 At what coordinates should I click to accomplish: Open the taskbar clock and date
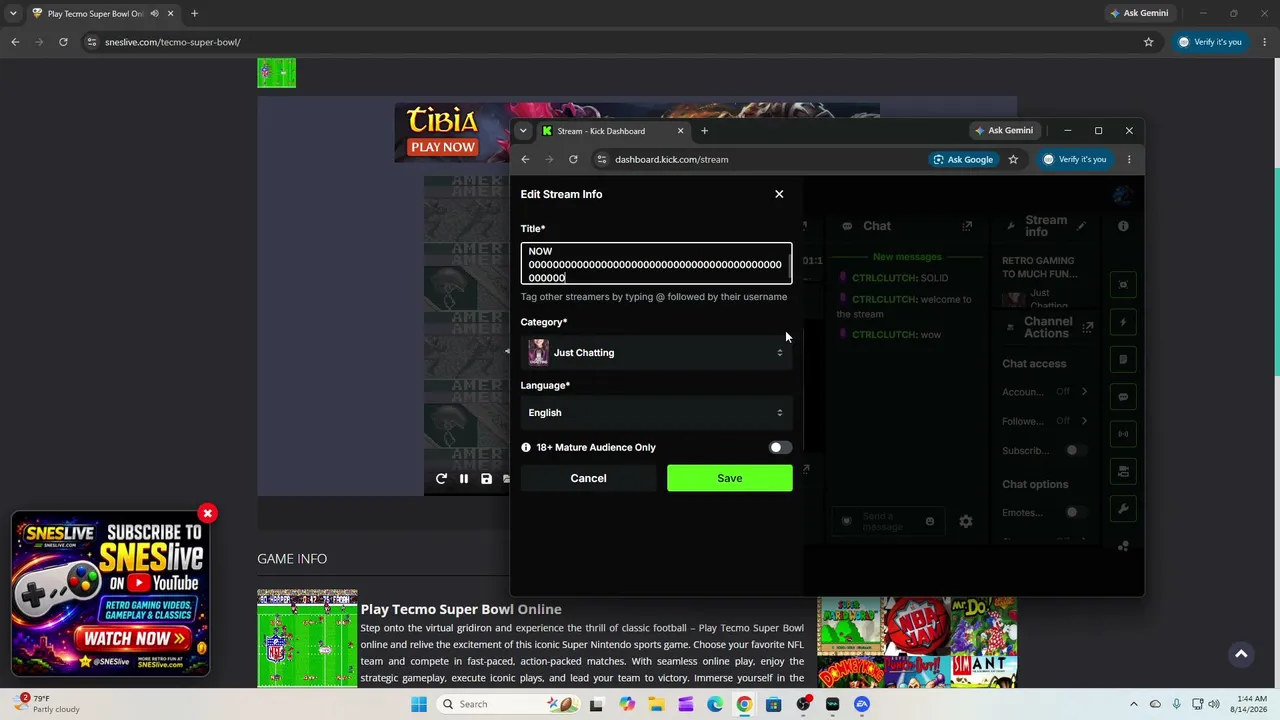click(x=1251, y=704)
